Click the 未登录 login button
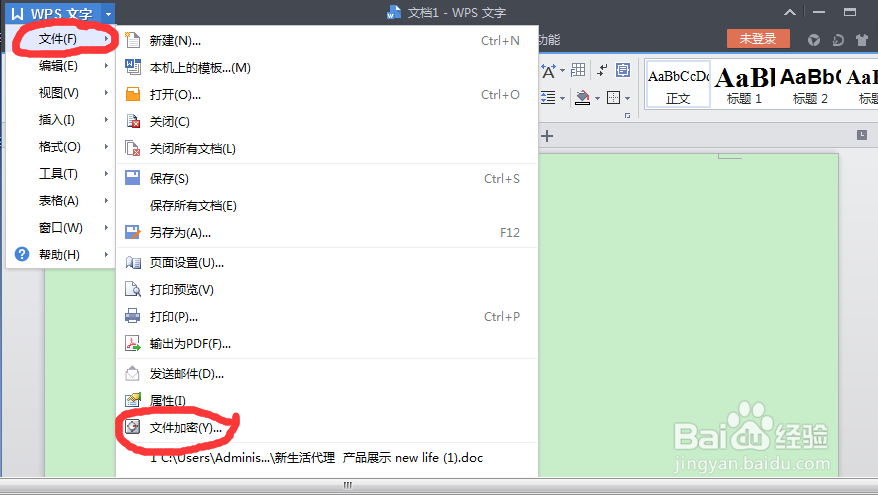This screenshot has height=495, width=878. (758, 39)
